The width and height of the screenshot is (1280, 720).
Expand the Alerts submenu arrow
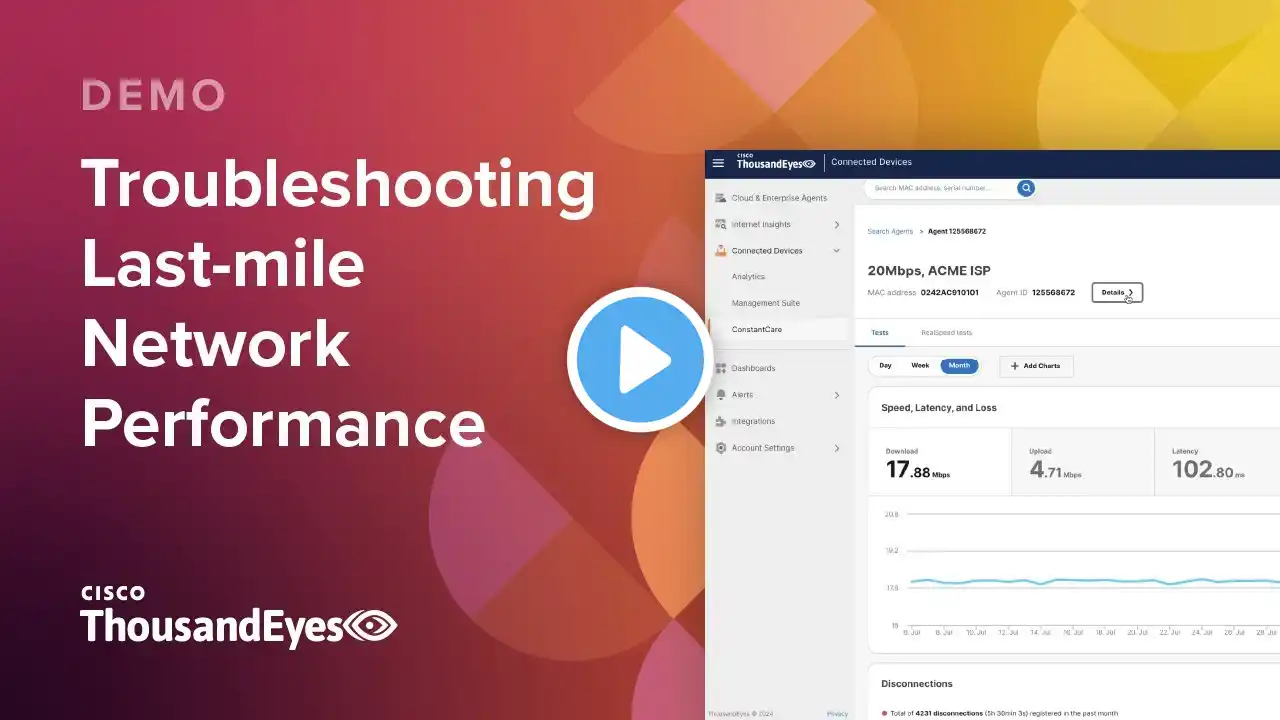tap(837, 395)
